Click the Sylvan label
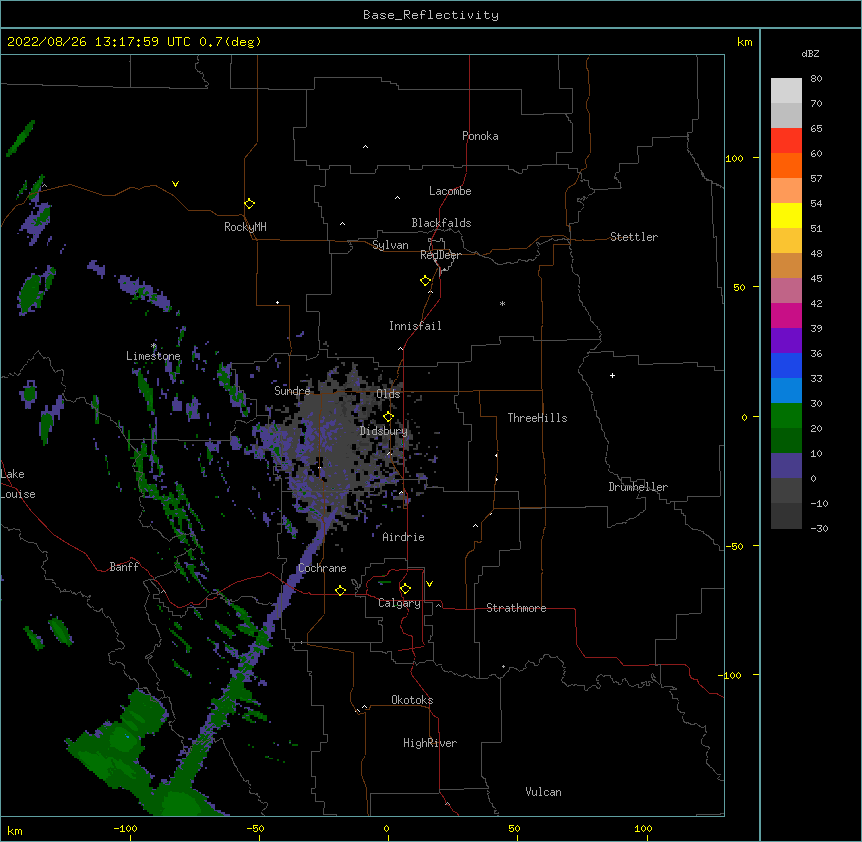The image size is (862, 842). [x=390, y=245]
